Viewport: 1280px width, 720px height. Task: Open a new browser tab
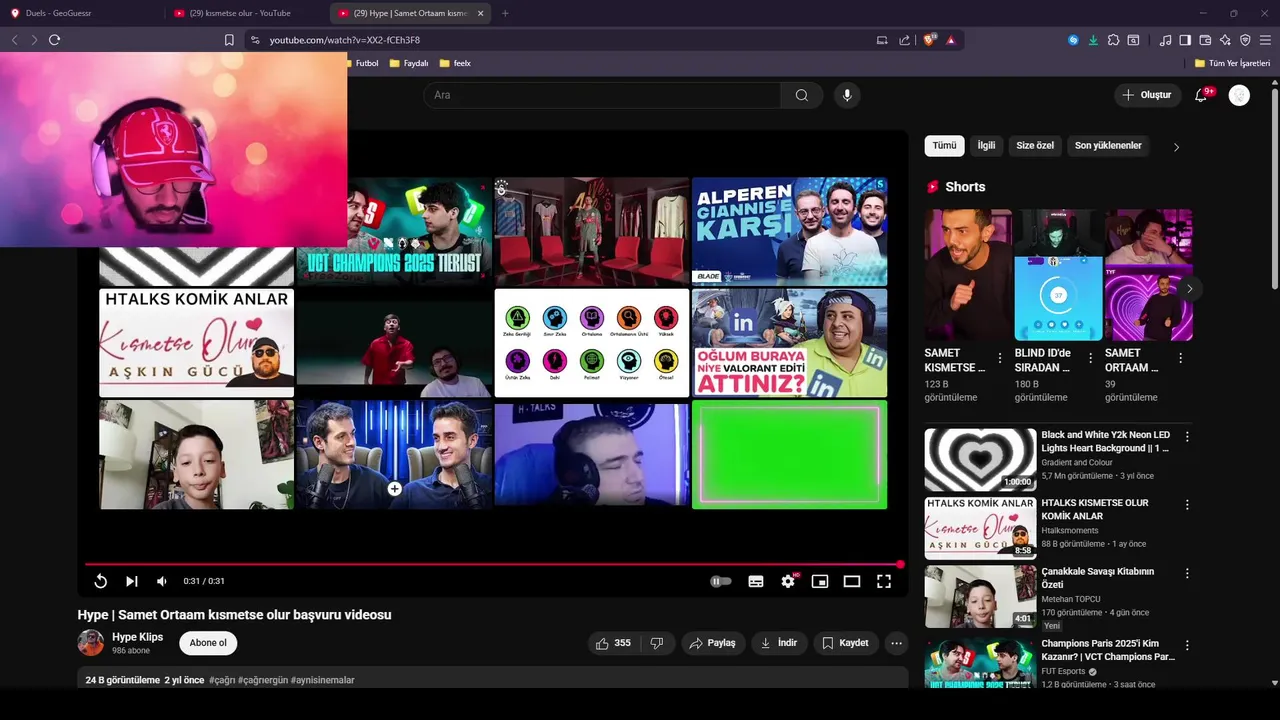(x=505, y=13)
